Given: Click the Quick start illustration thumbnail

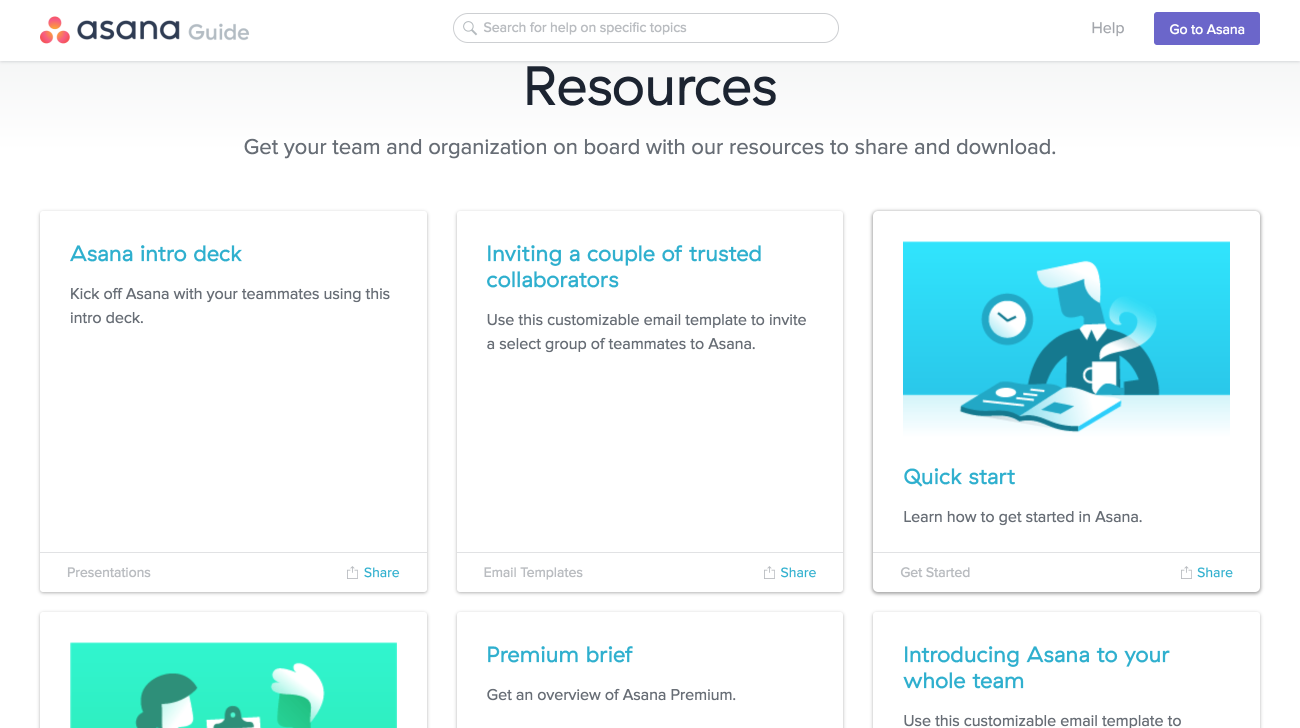Looking at the screenshot, I should point(1066,337).
